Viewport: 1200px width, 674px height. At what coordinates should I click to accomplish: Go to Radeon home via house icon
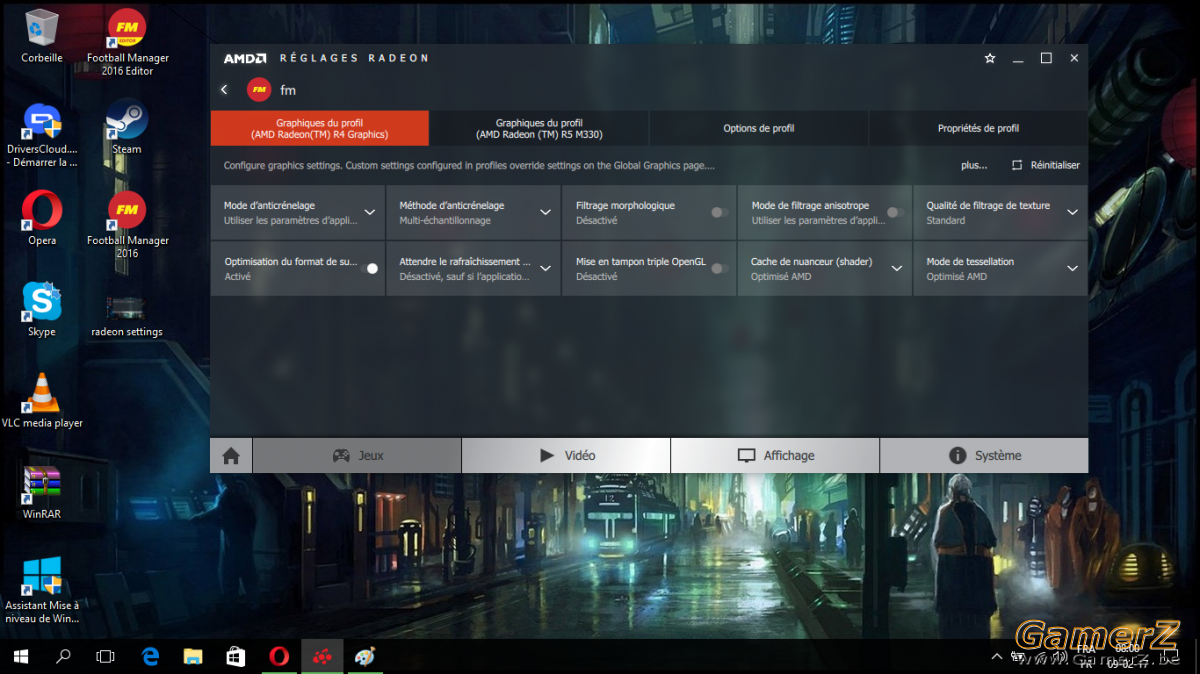[x=231, y=456]
